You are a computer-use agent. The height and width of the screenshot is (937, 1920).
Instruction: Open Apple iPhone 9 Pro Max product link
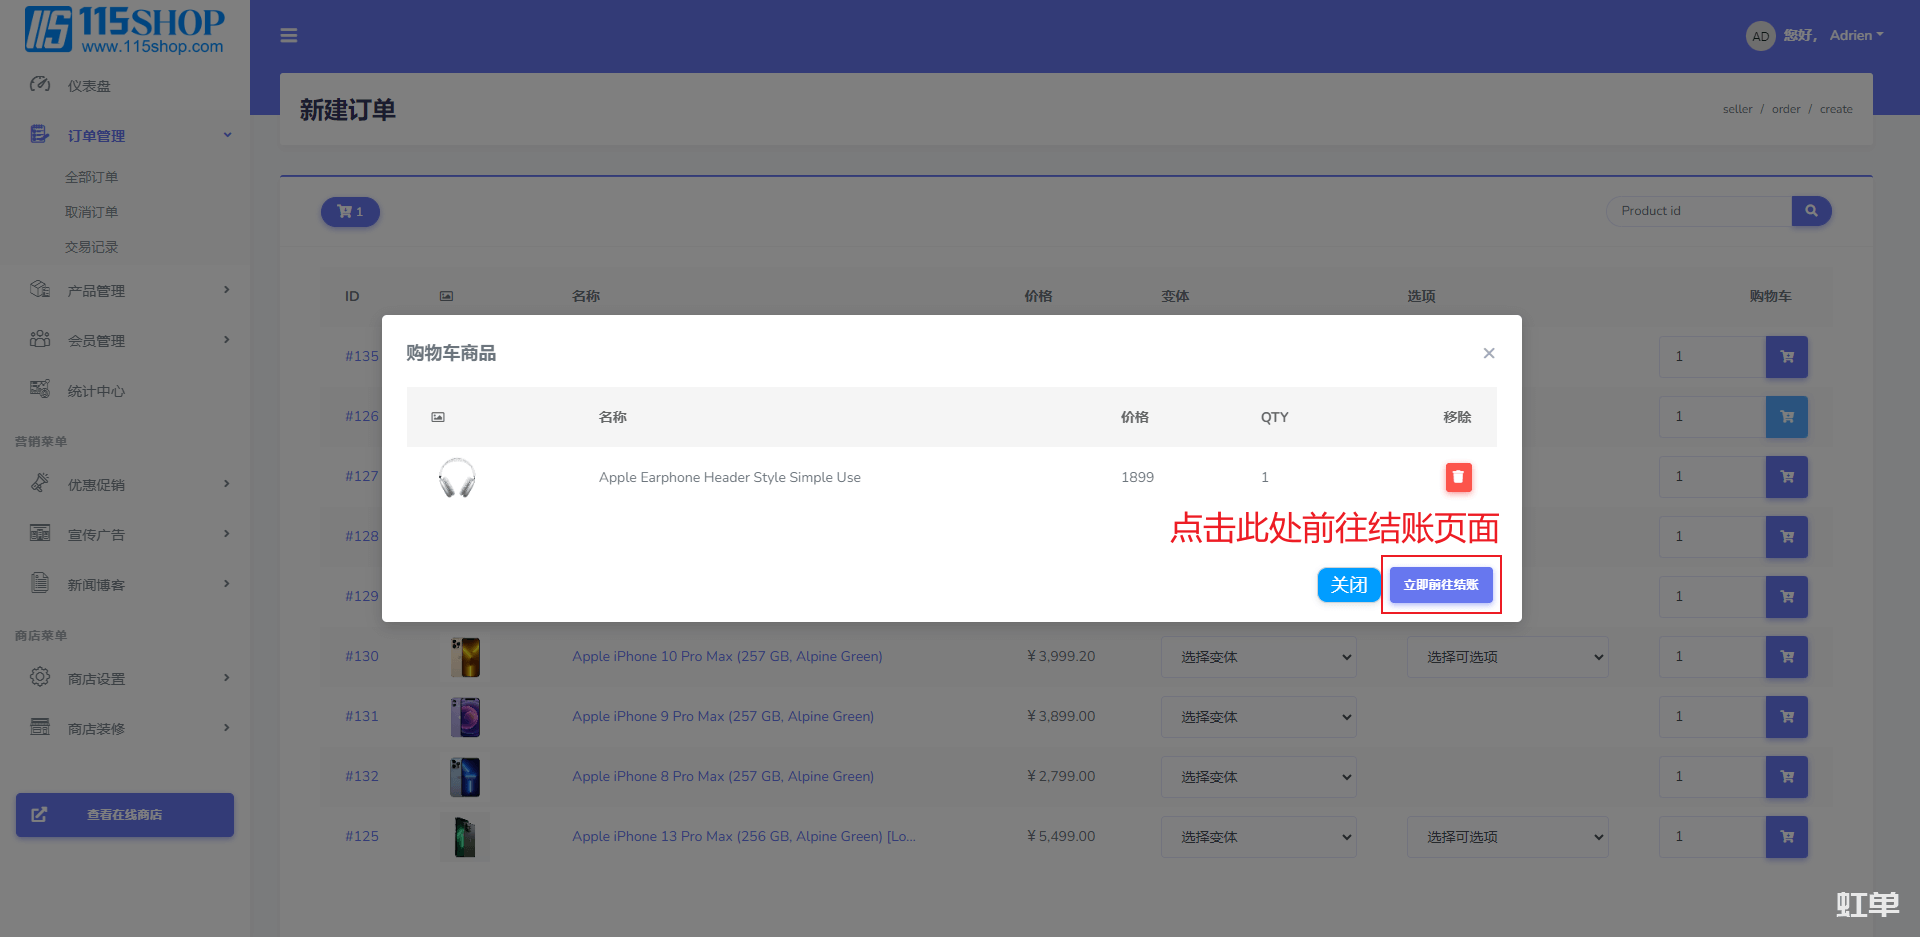point(723,716)
